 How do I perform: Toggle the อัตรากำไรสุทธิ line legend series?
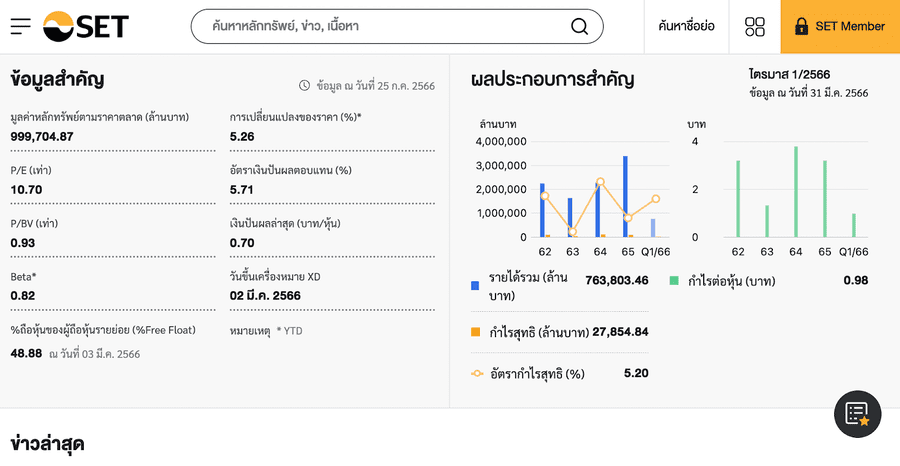[477, 374]
